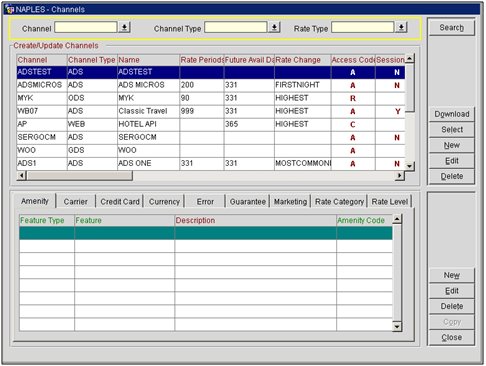Select the ADSTEST channel row
The image size is (486, 366).
[211, 72]
